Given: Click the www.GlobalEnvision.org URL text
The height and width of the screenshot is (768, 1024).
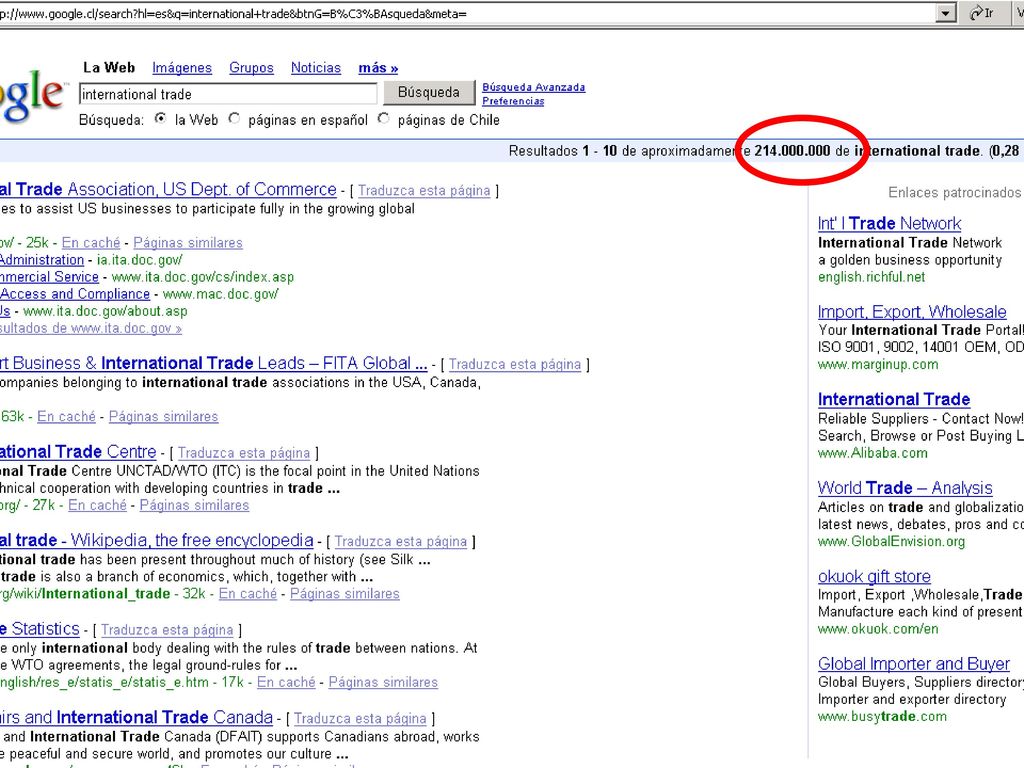Looking at the screenshot, I should coord(891,541).
